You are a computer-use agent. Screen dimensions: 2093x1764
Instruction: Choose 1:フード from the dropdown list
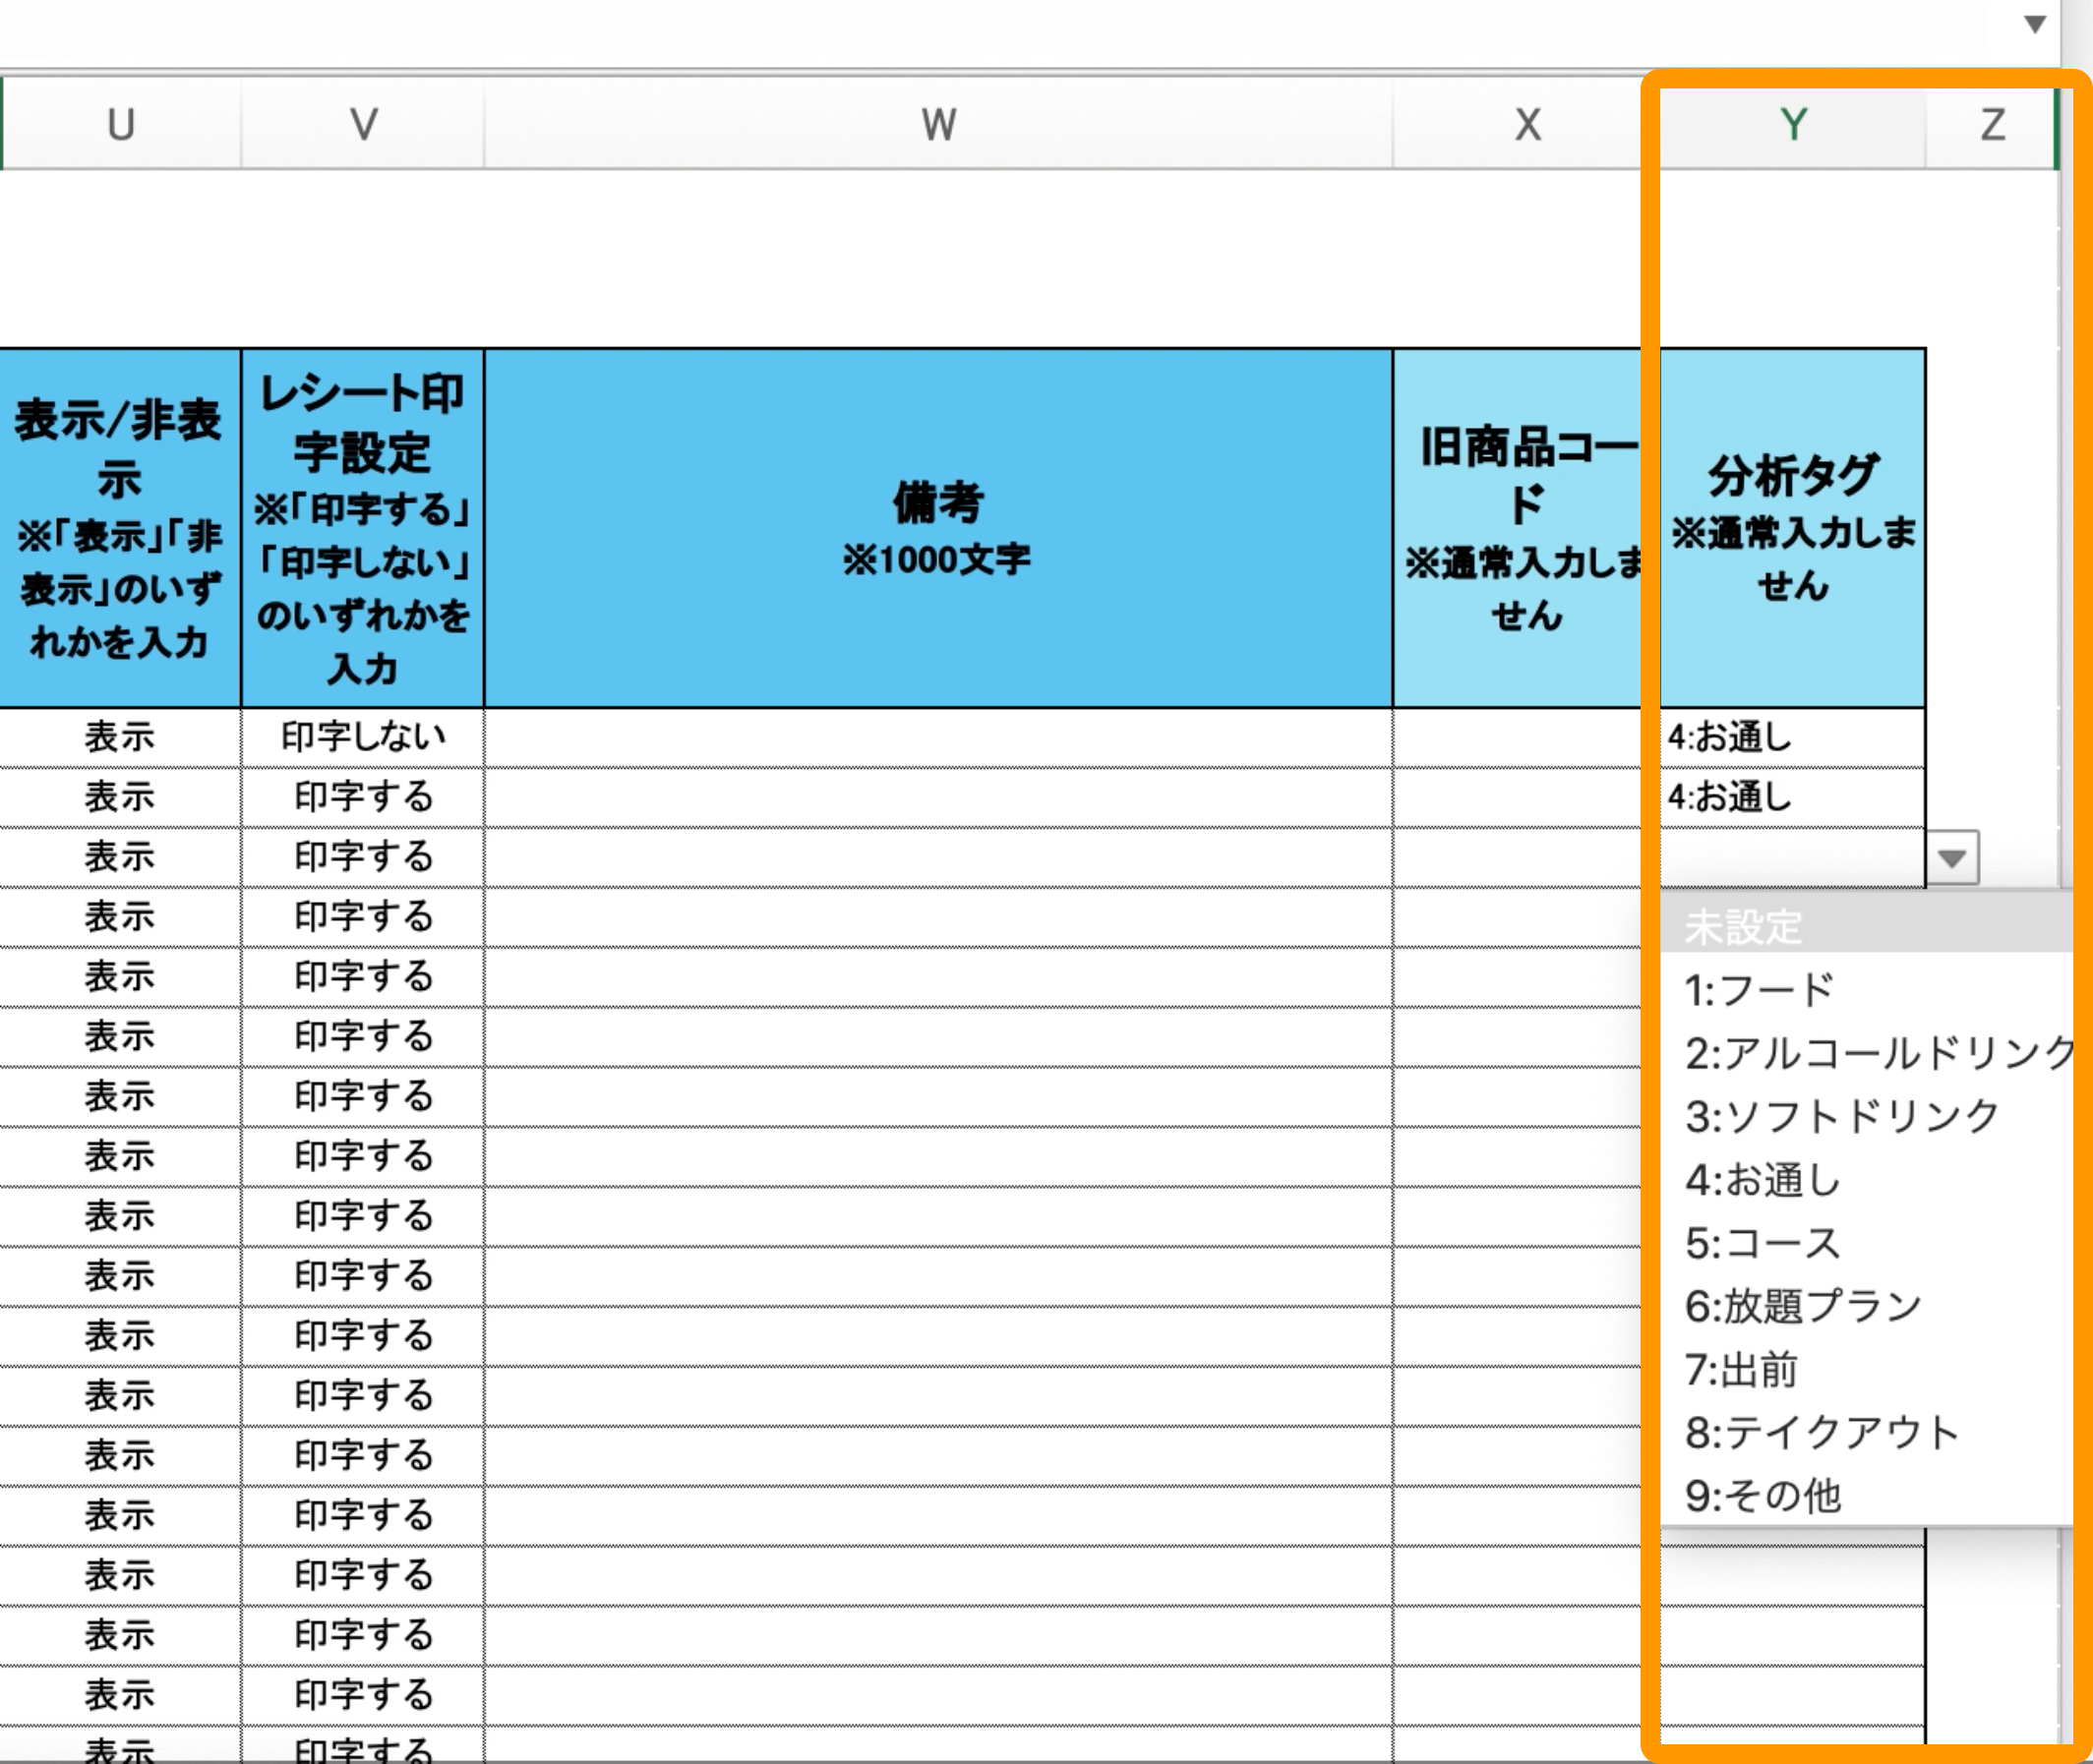[1867, 990]
